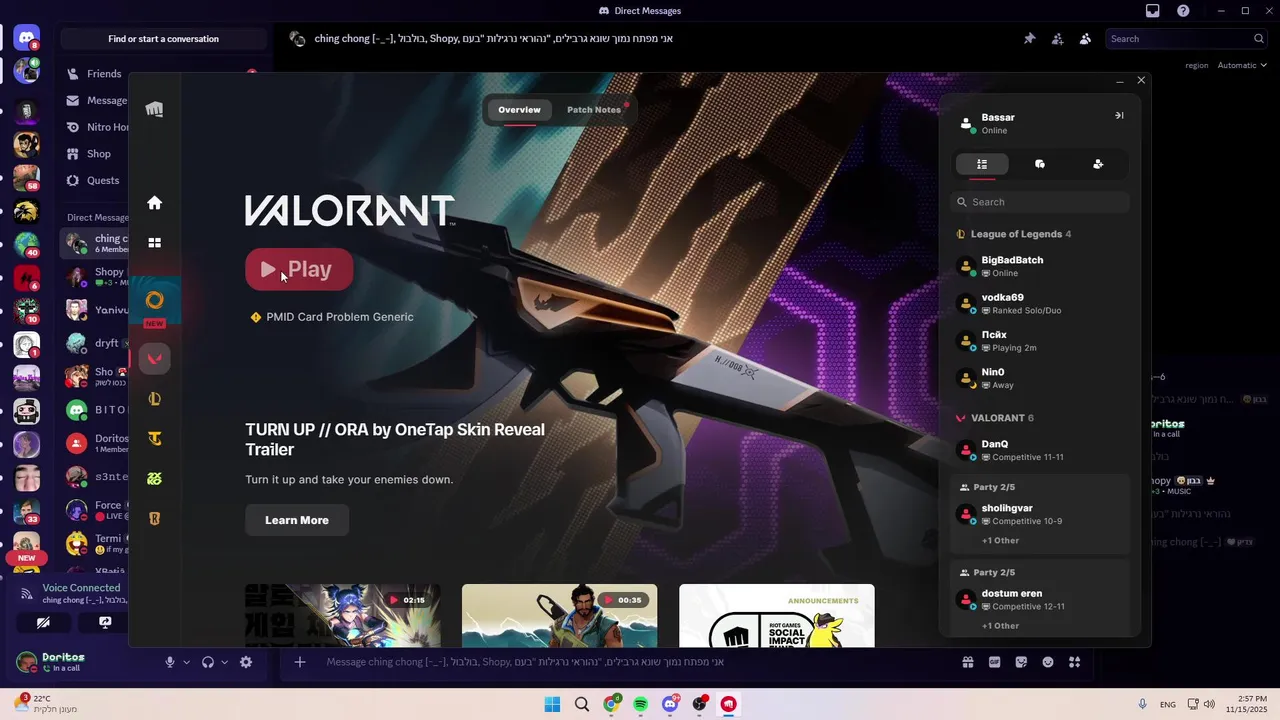1280x720 pixels.
Task: Click Bassar profile avatar in social panel
Action: tap(966, 123)
